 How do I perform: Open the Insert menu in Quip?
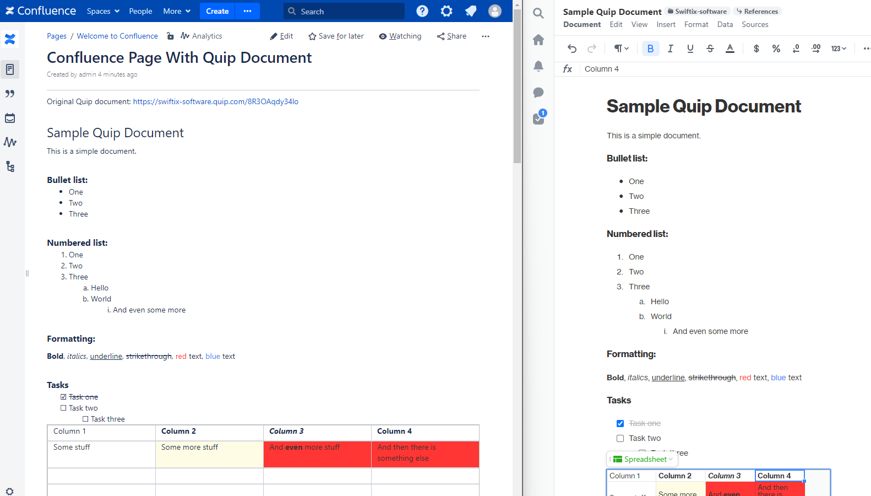665,24
